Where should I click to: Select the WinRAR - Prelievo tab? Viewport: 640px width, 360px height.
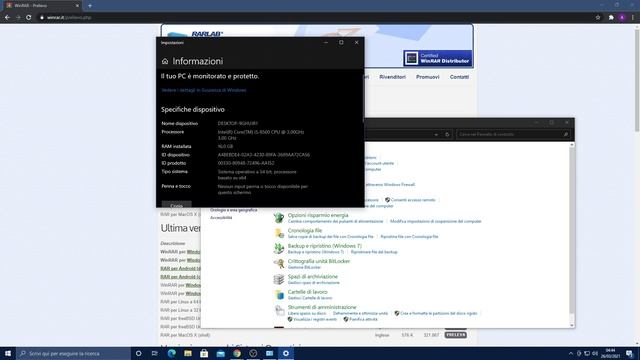click(42, 6)
